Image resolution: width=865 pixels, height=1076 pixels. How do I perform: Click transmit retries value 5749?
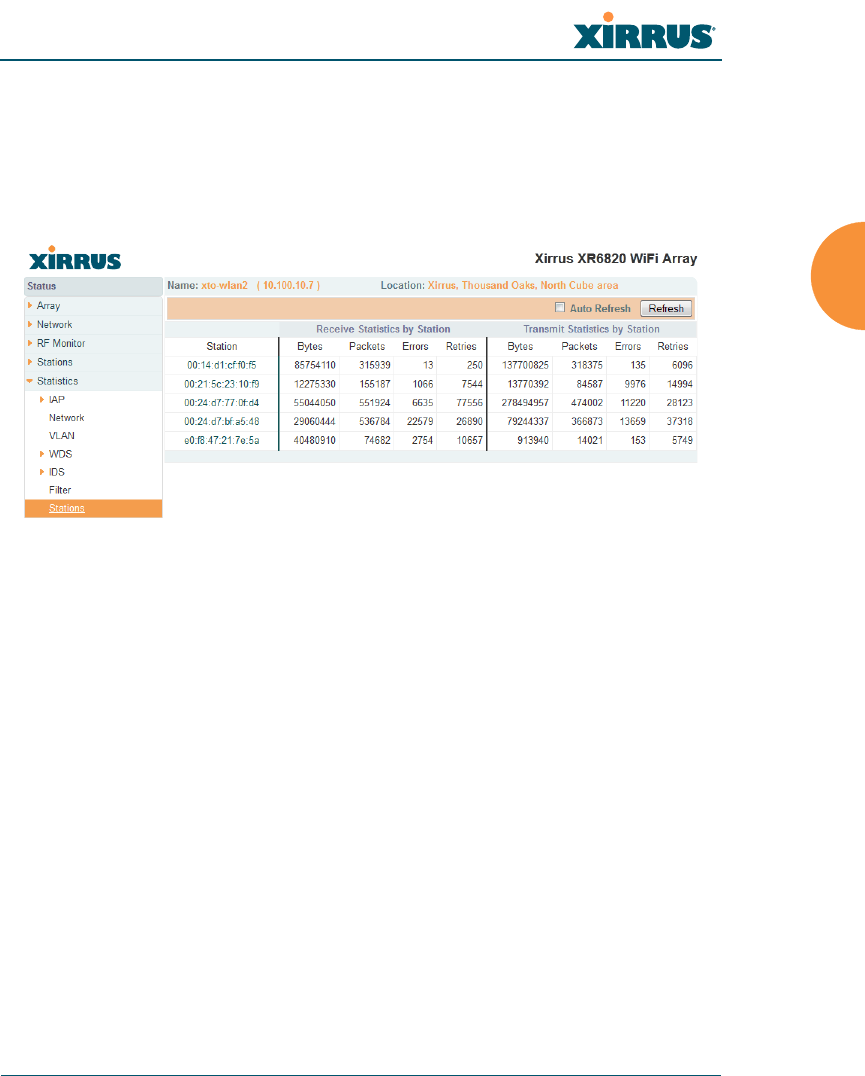click(683, 441)
